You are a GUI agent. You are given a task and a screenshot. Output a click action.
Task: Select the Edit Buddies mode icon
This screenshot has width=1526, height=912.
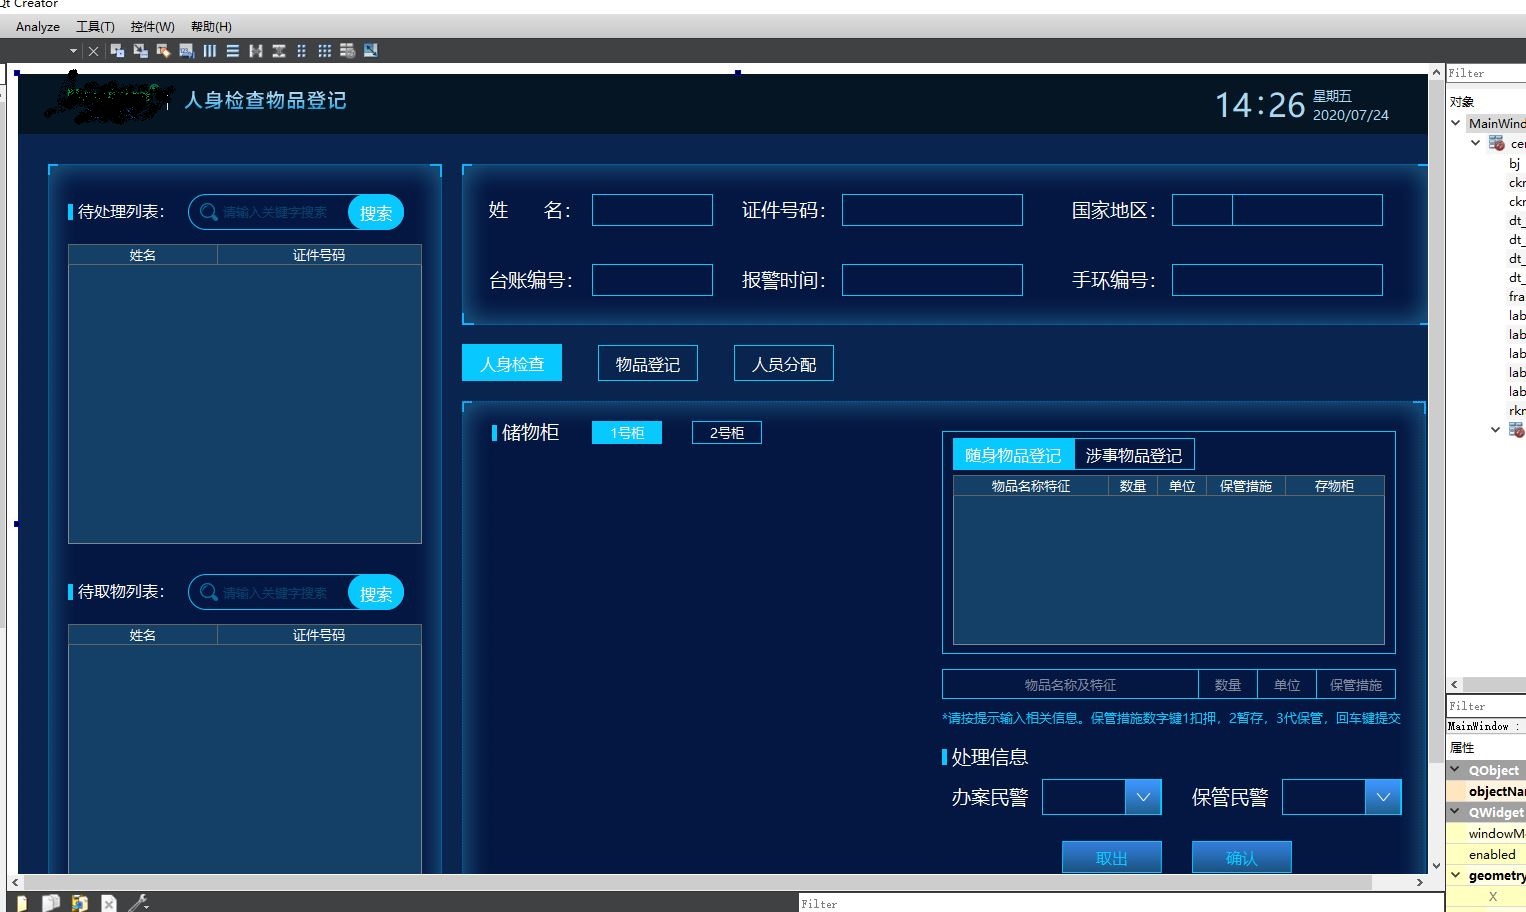pyautogui.click(x=163, y=51)
